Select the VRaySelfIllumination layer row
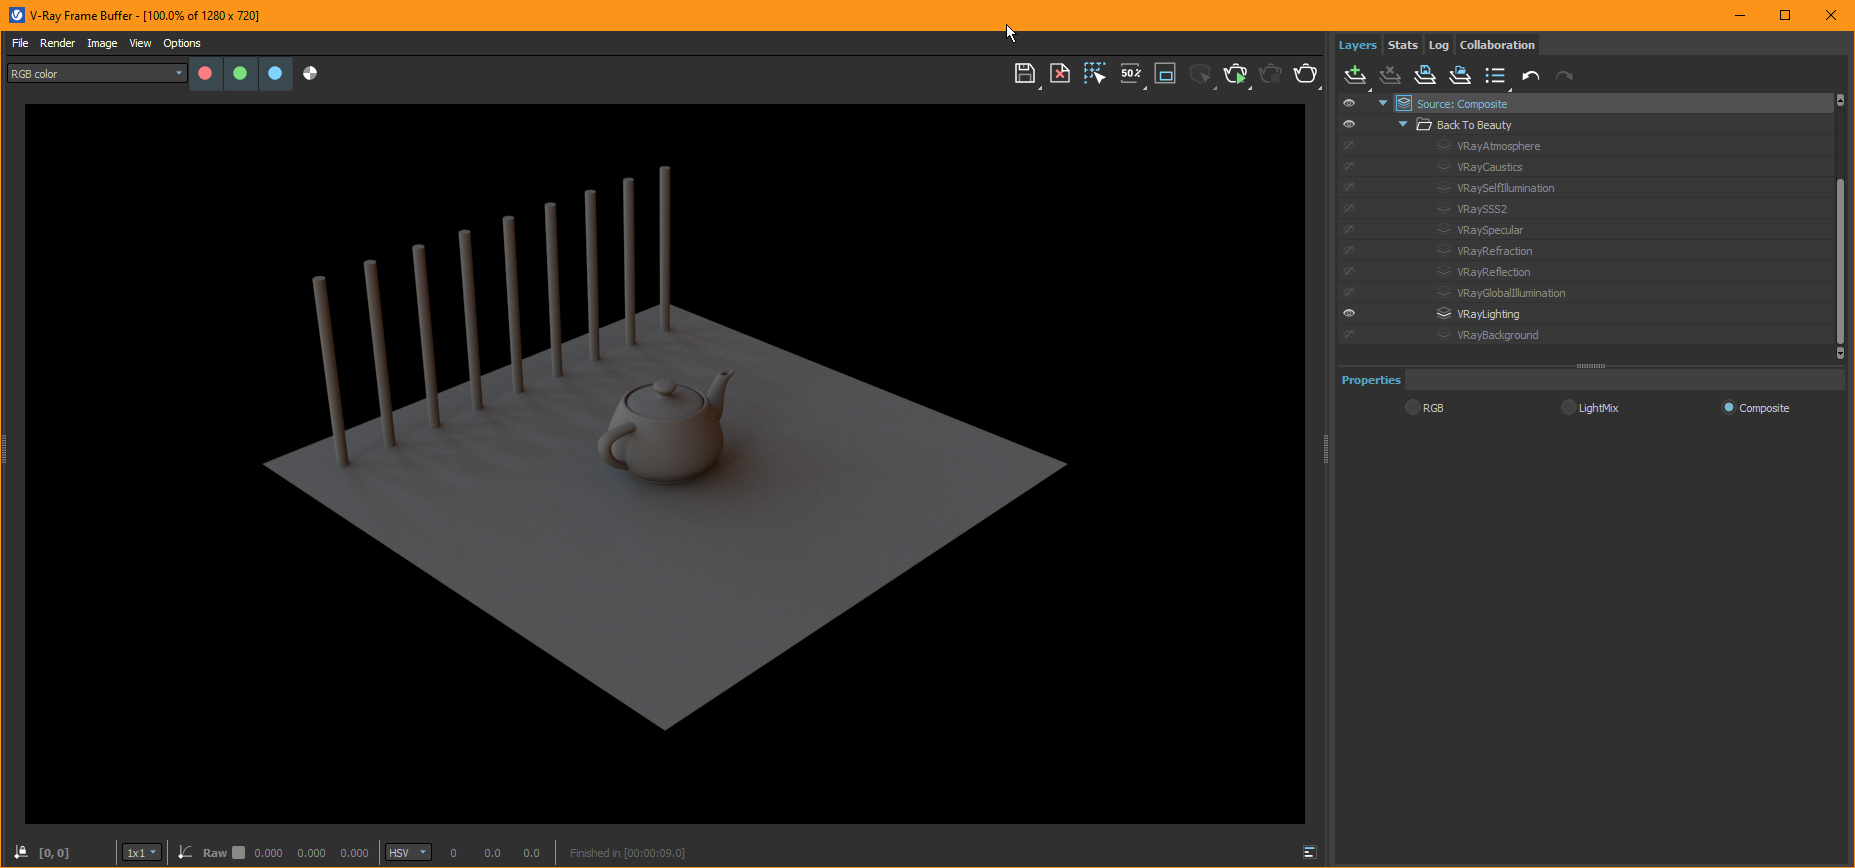This screenshot has width=1855, height=868. 1586,187
